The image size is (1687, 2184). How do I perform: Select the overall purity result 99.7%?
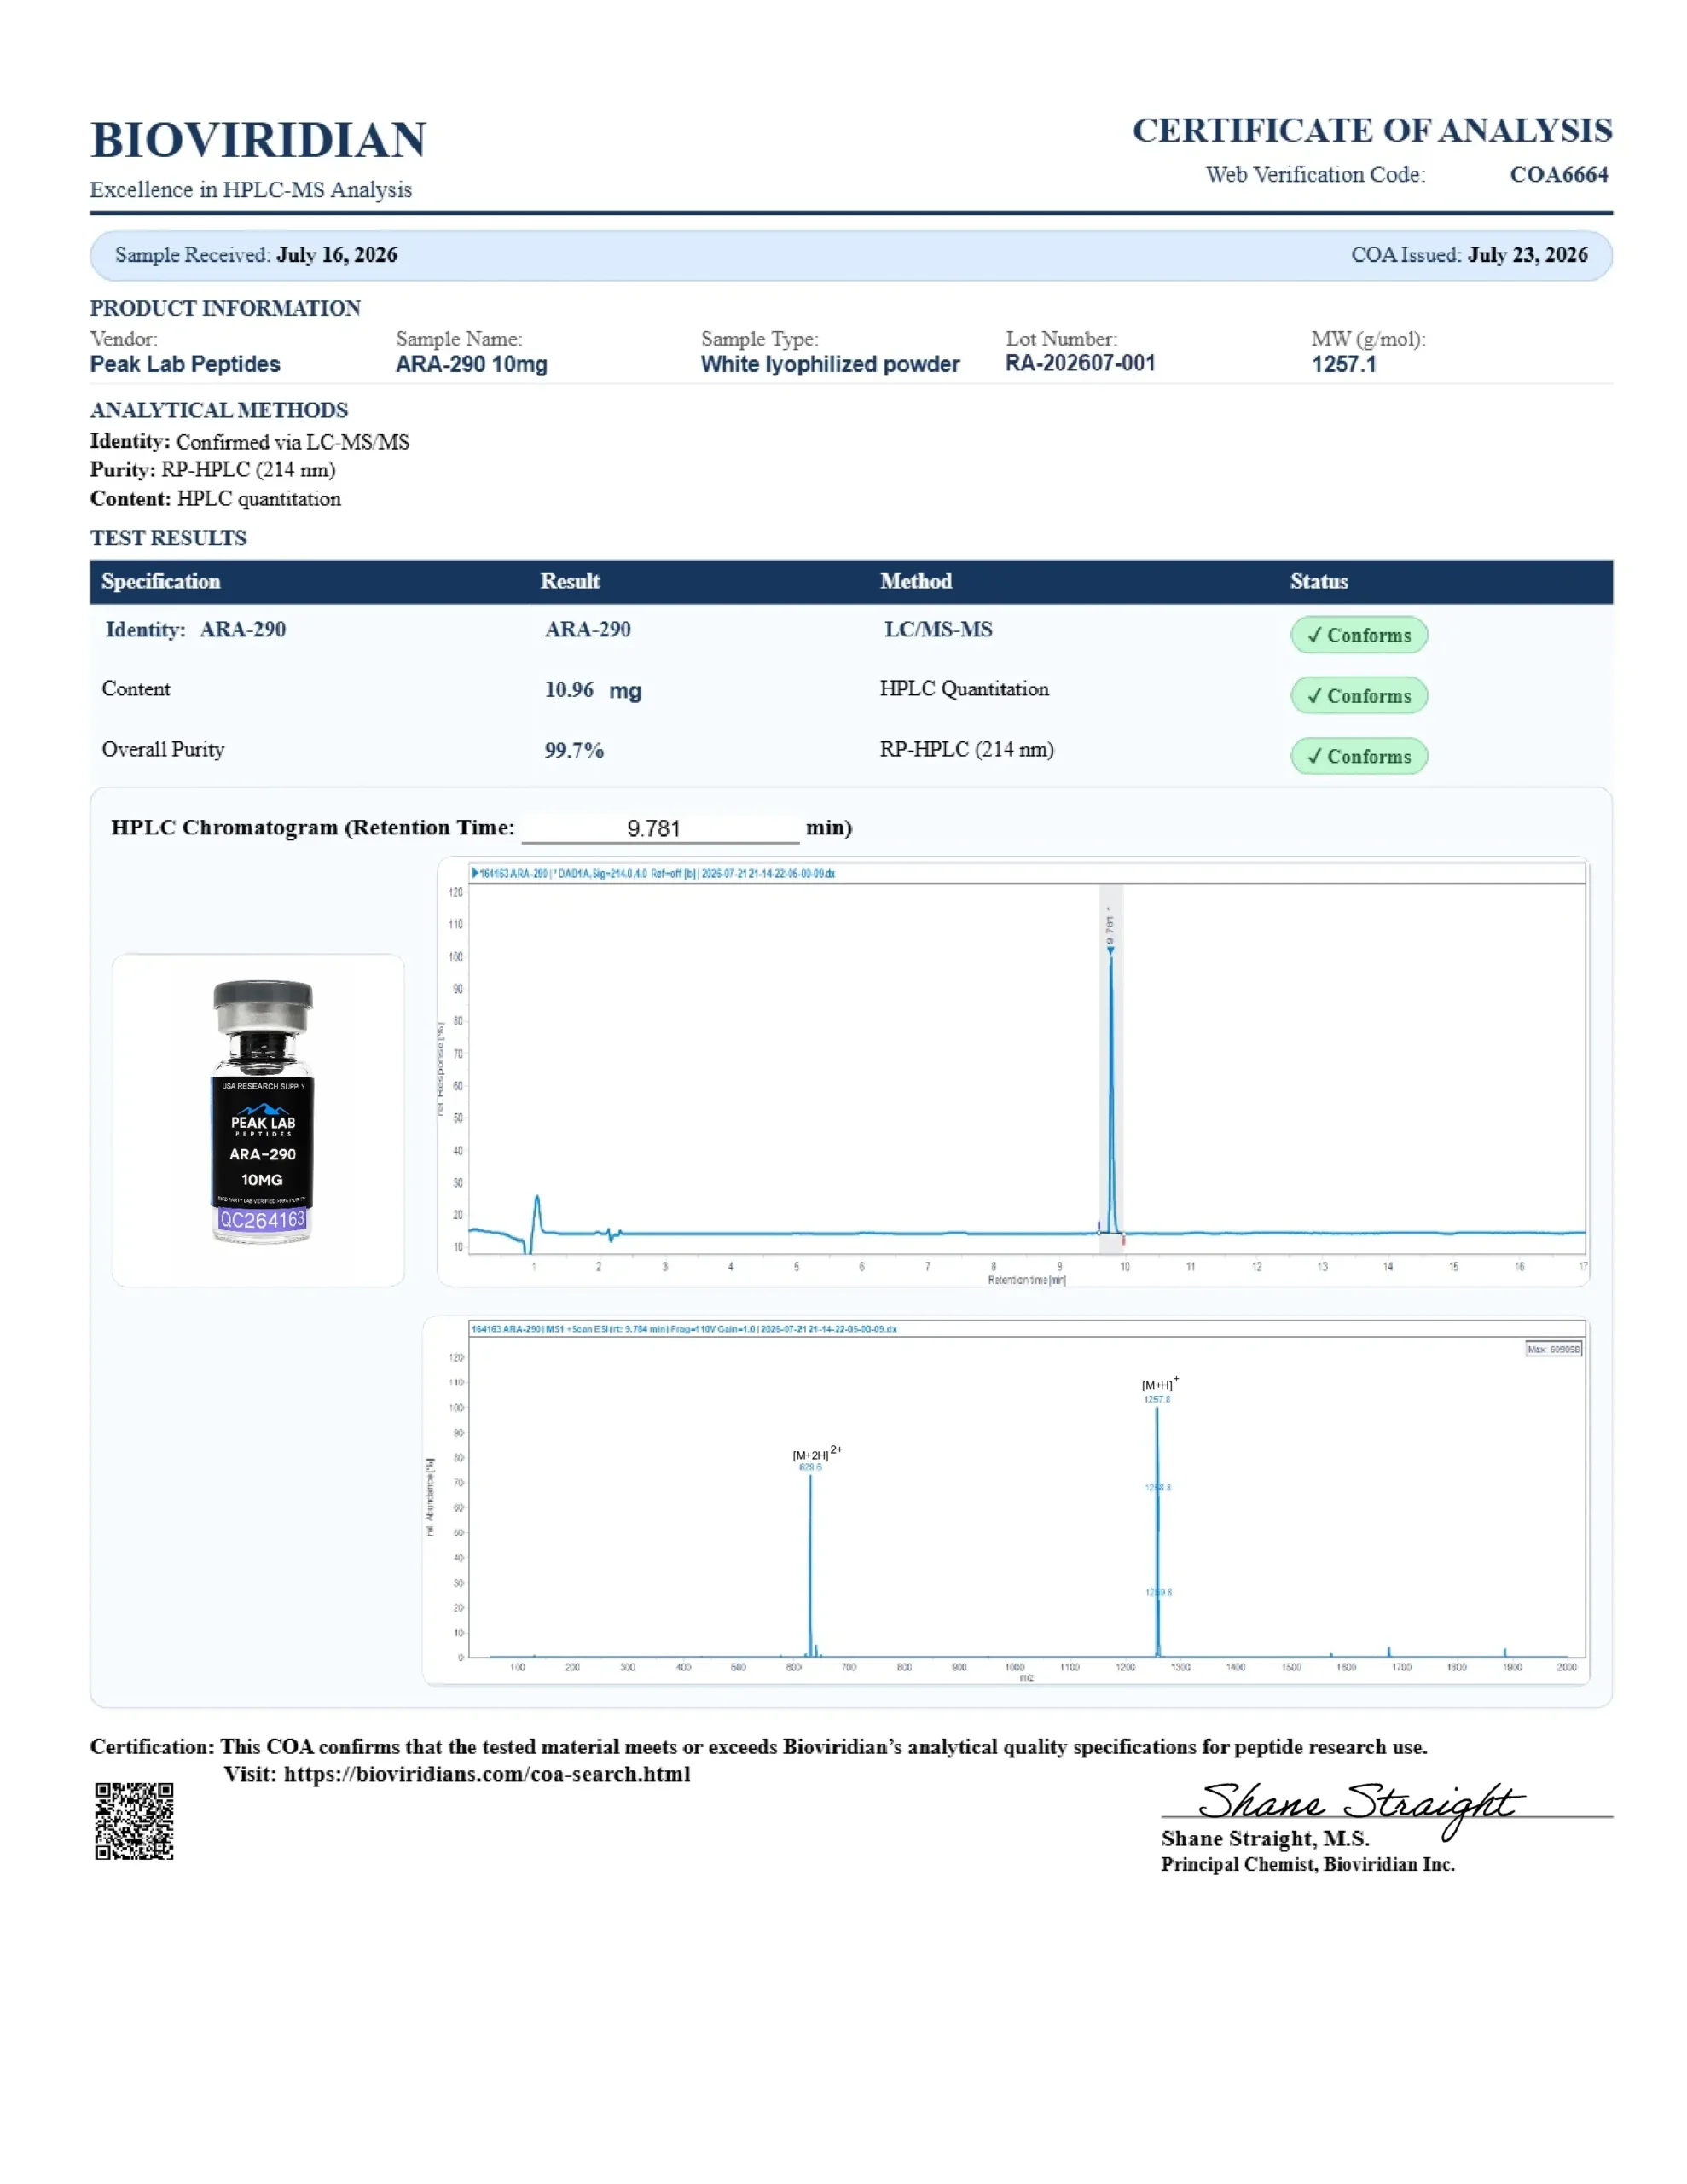pyautogui.click(x=574, y=751)
